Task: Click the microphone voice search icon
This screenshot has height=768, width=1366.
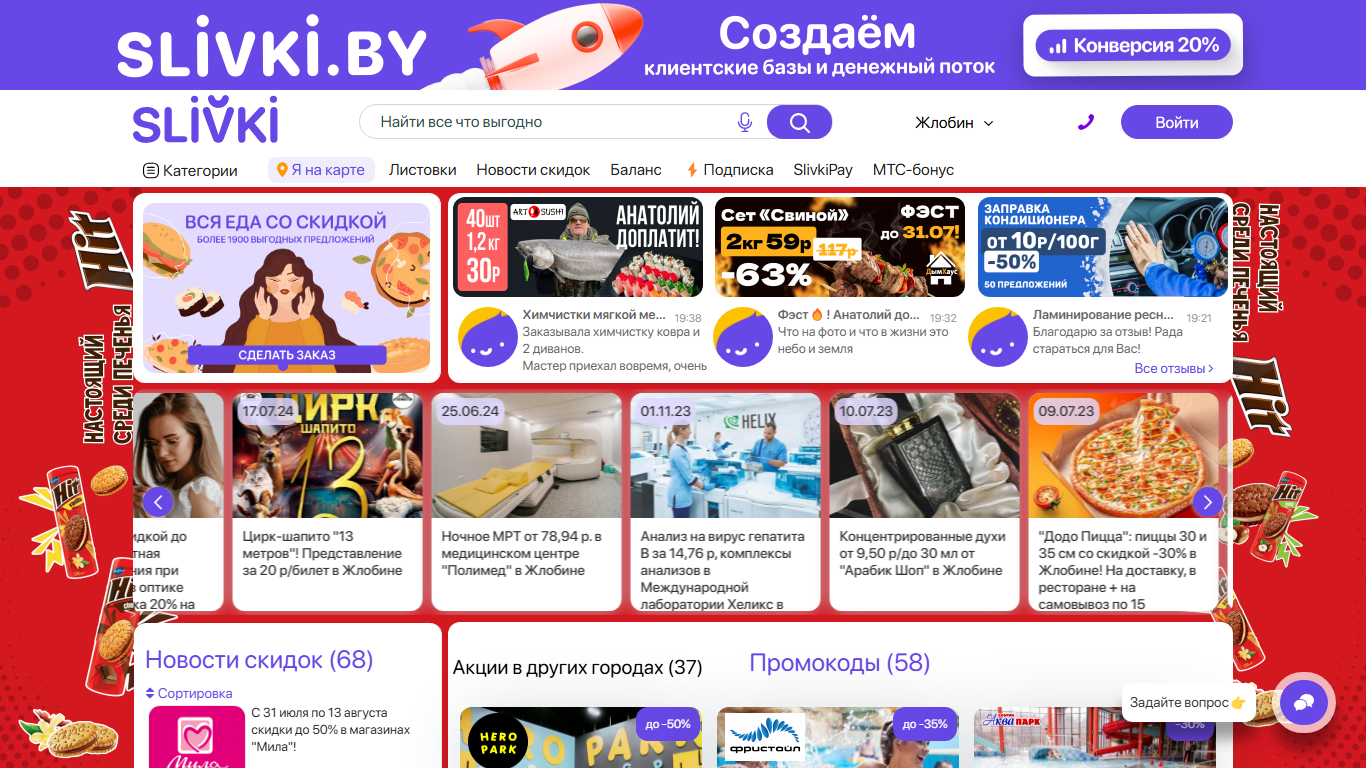Action: [744, 122]
